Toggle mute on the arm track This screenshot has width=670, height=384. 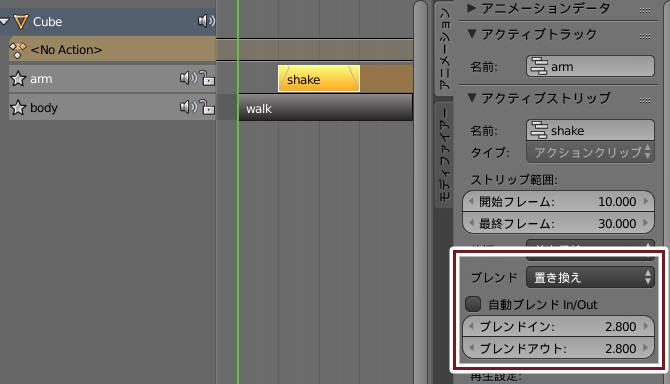pos(188,78)
